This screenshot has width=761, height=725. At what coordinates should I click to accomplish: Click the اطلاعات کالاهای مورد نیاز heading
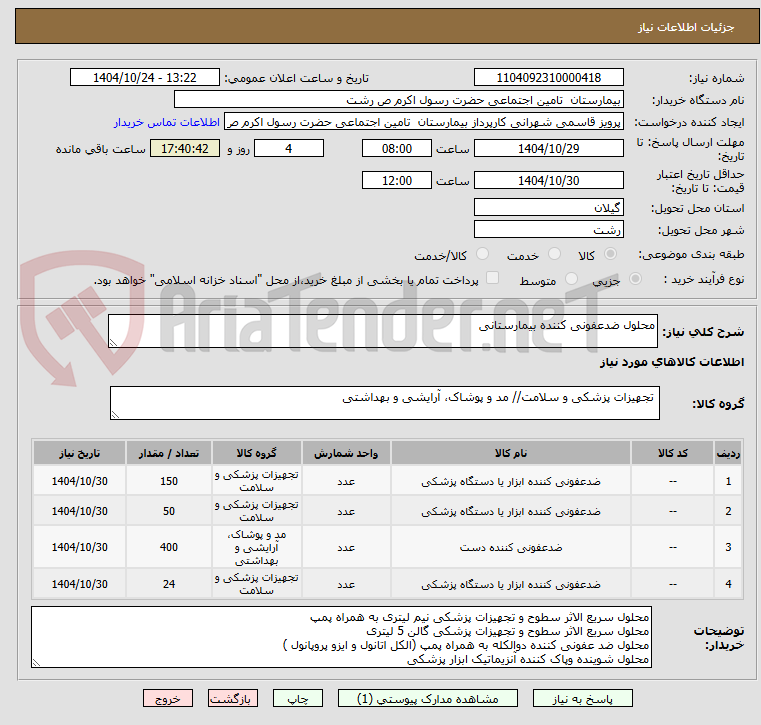pyautogui.click(x=672, y=362)
